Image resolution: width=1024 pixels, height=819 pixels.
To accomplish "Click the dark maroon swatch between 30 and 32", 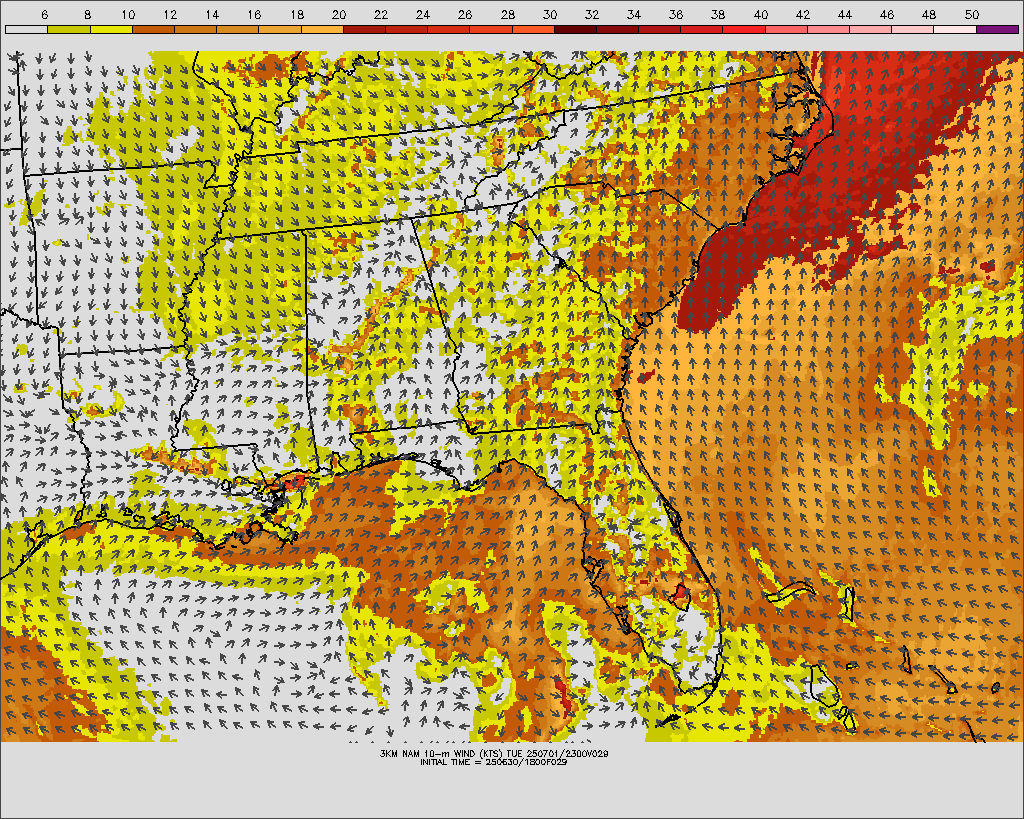I will 575,29.
